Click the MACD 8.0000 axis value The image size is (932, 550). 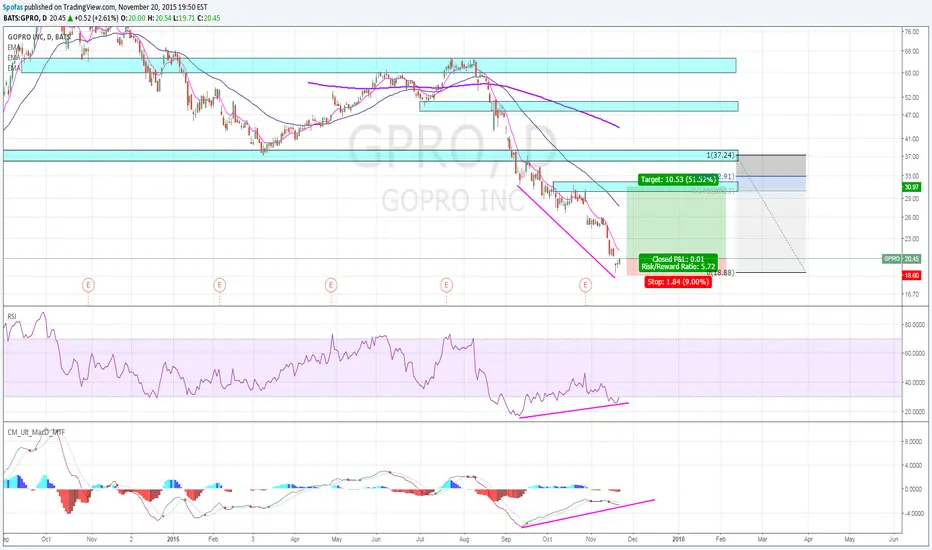[913, 442]
